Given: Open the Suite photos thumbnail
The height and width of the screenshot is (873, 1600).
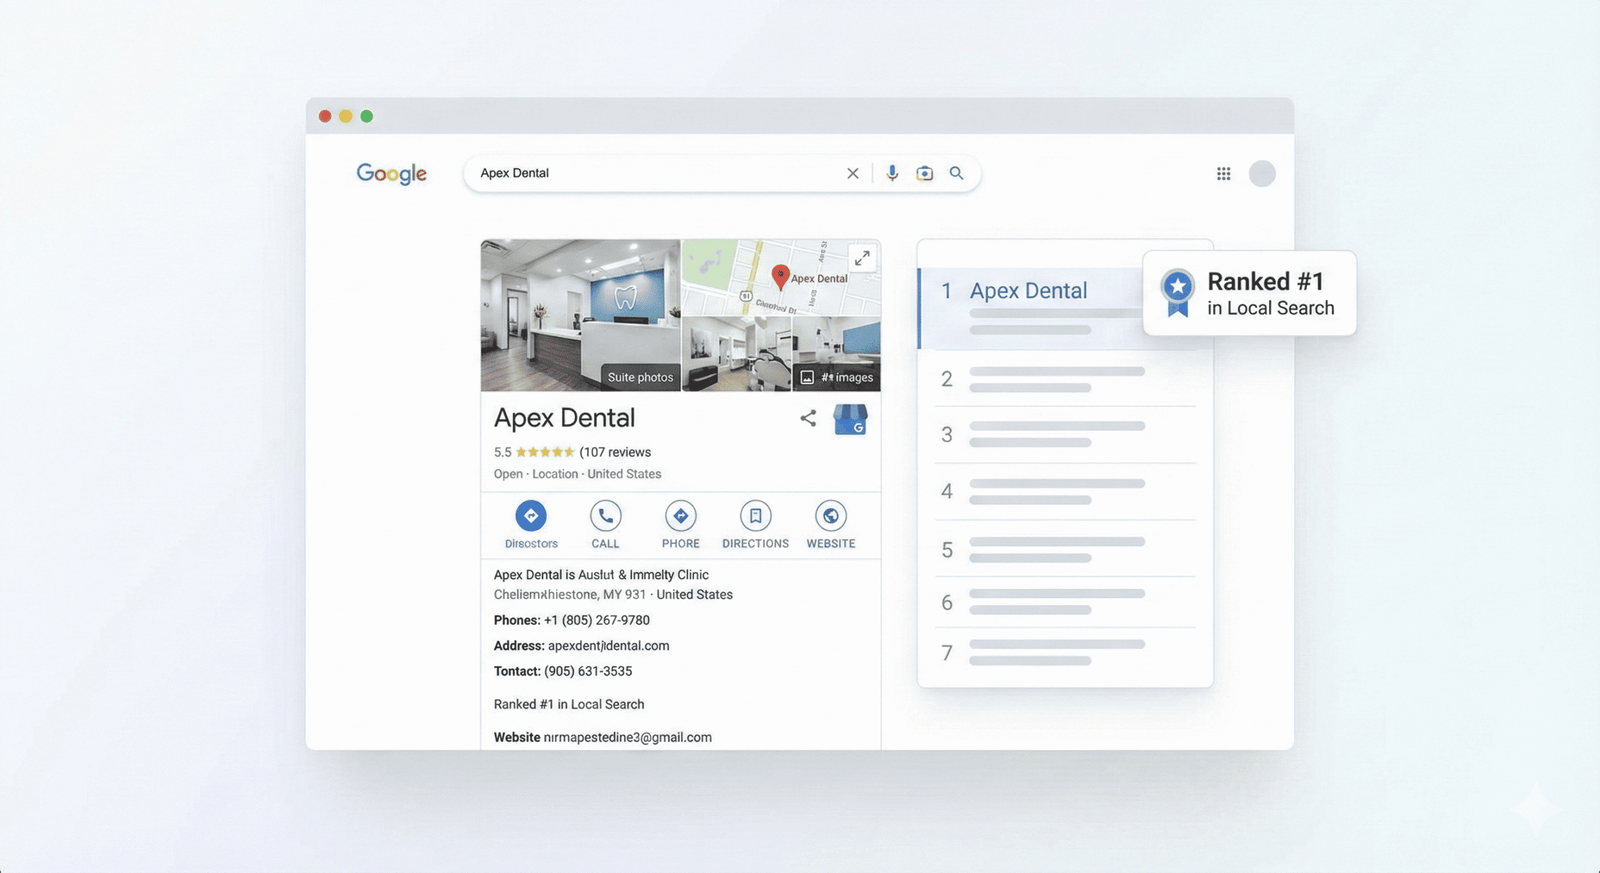Looking at the screenshot, I should coord(580,315).
